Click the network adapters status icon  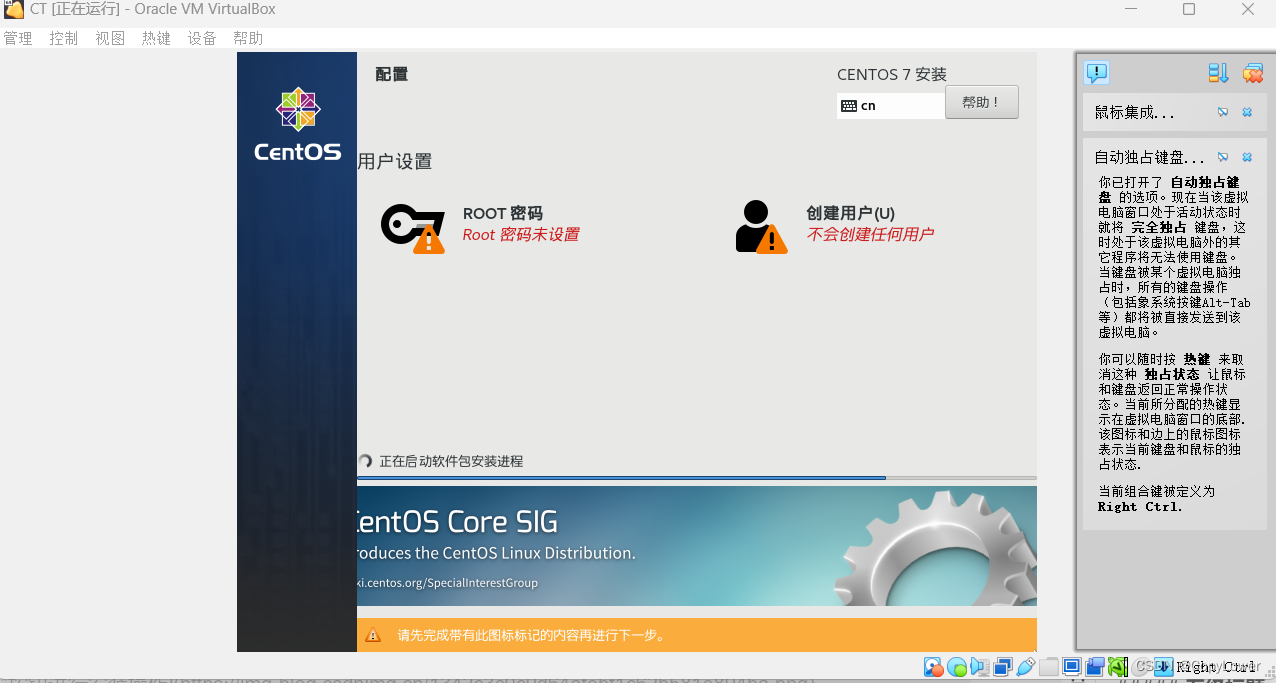(1003, 666)
